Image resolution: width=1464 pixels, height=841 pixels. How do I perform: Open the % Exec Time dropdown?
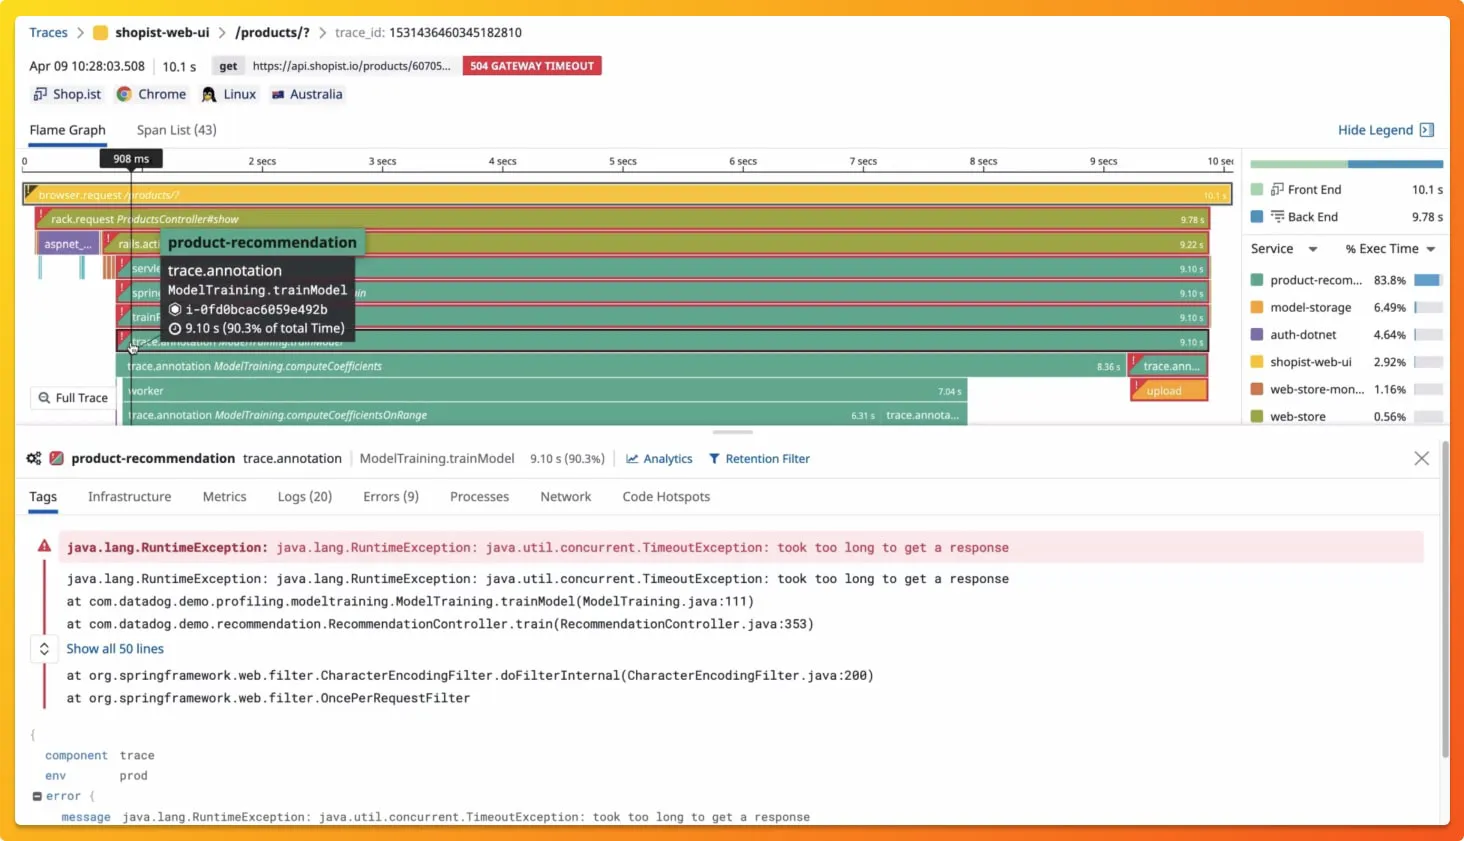1431,249
